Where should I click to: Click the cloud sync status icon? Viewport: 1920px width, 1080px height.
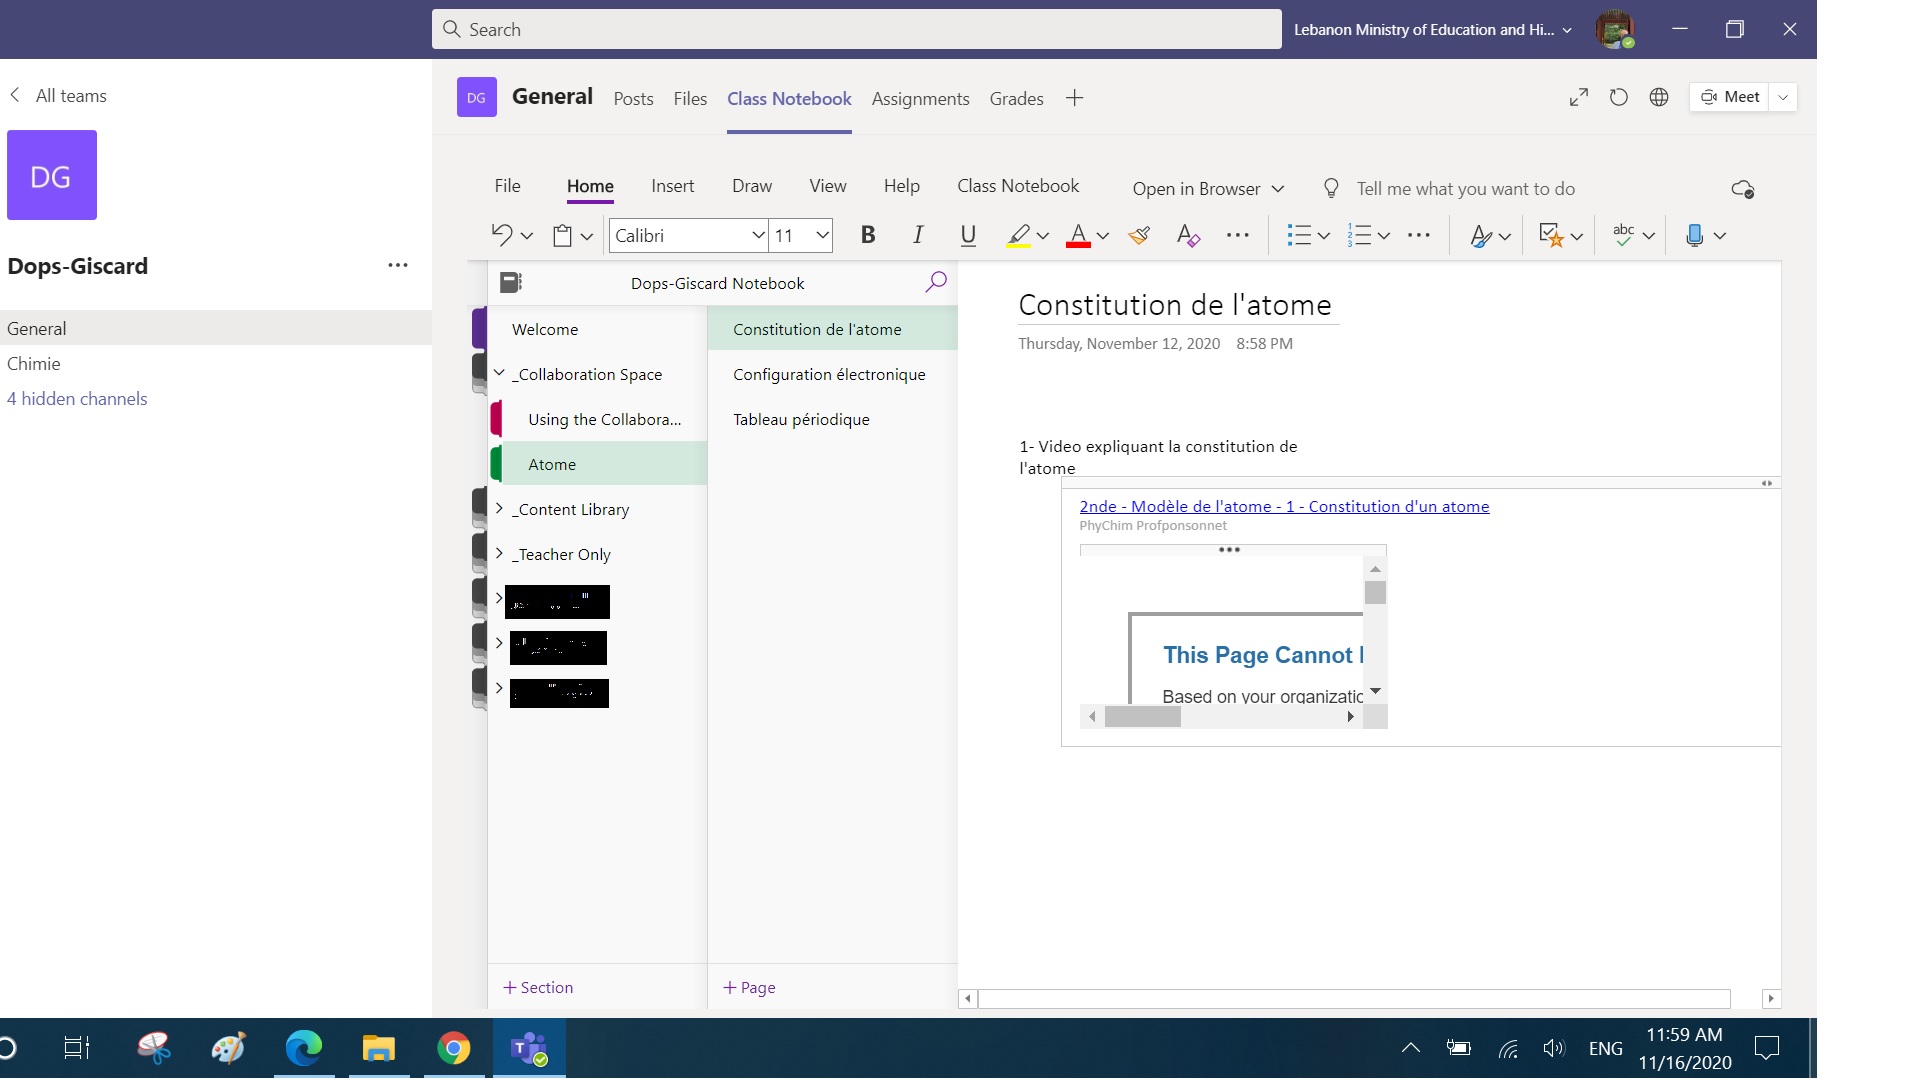click(x=1742, y=189)
